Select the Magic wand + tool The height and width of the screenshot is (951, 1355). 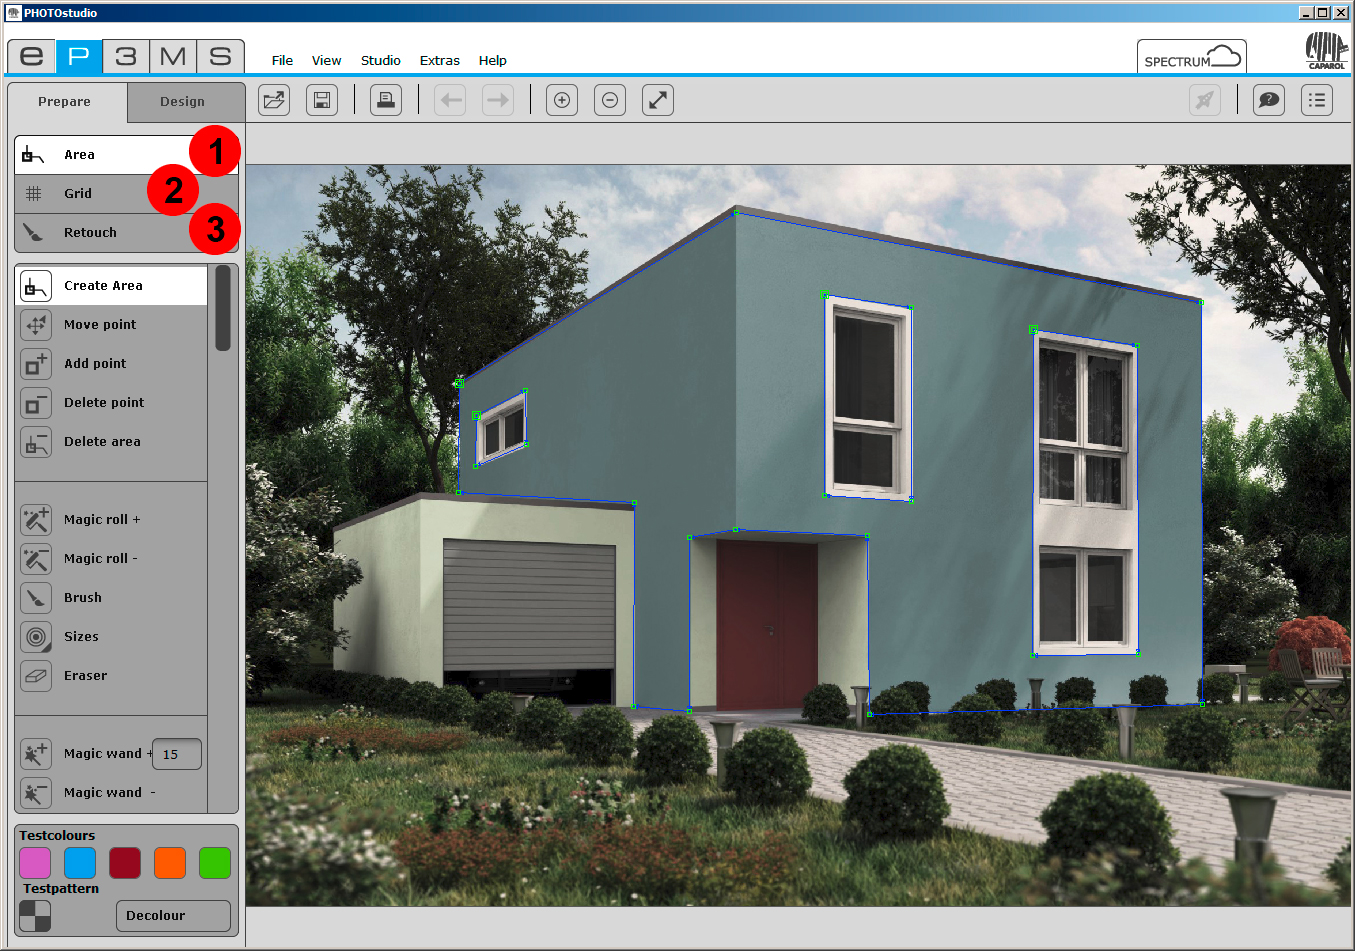point(84,754)
